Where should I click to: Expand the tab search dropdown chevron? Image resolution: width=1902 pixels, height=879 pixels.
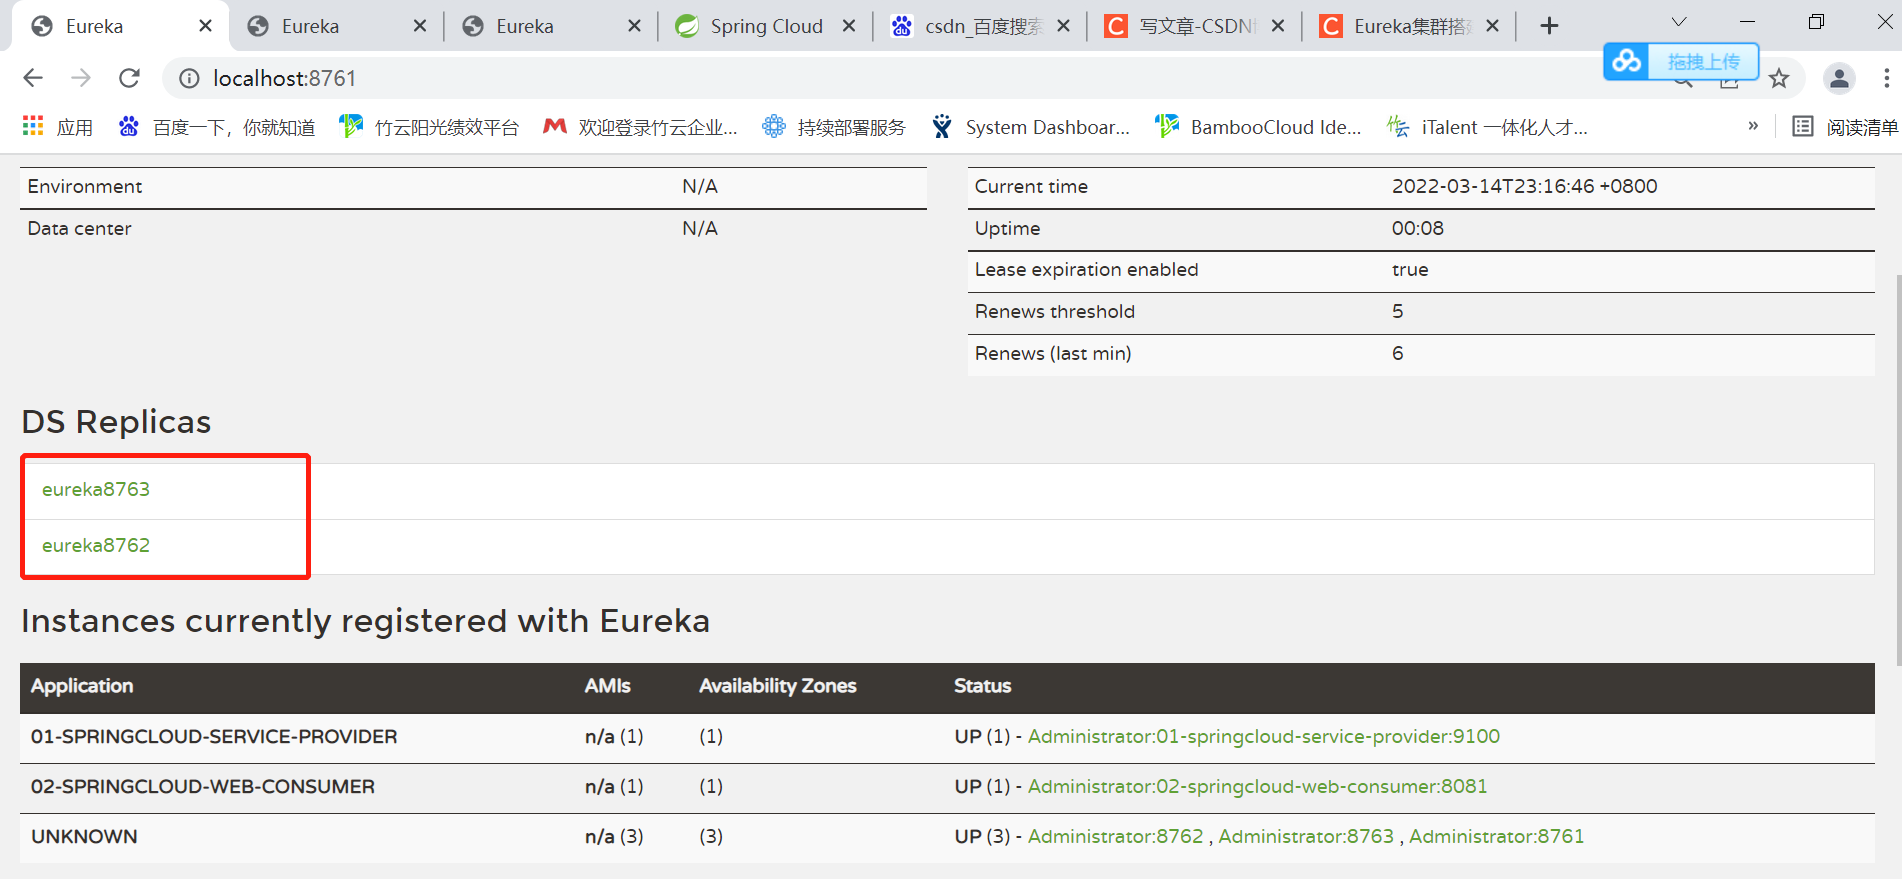click(x=1679, y=22)
